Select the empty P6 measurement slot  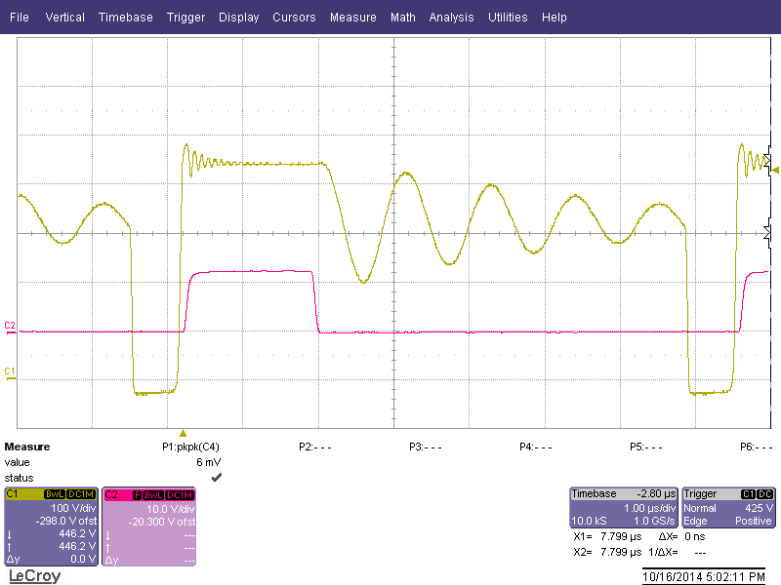[756, 447]
